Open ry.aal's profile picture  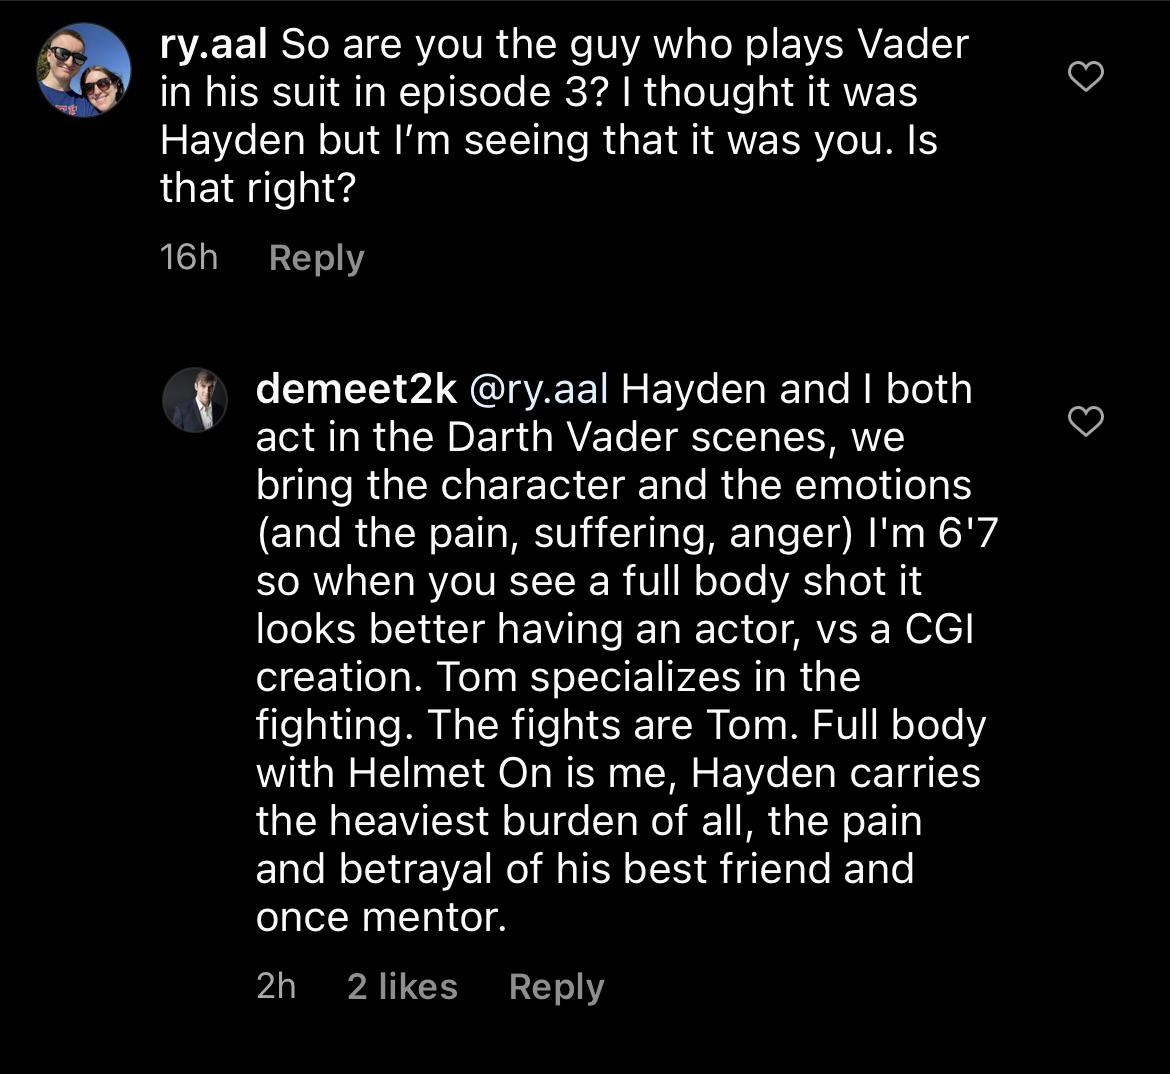pyautogui.click(x=84, y=70)
